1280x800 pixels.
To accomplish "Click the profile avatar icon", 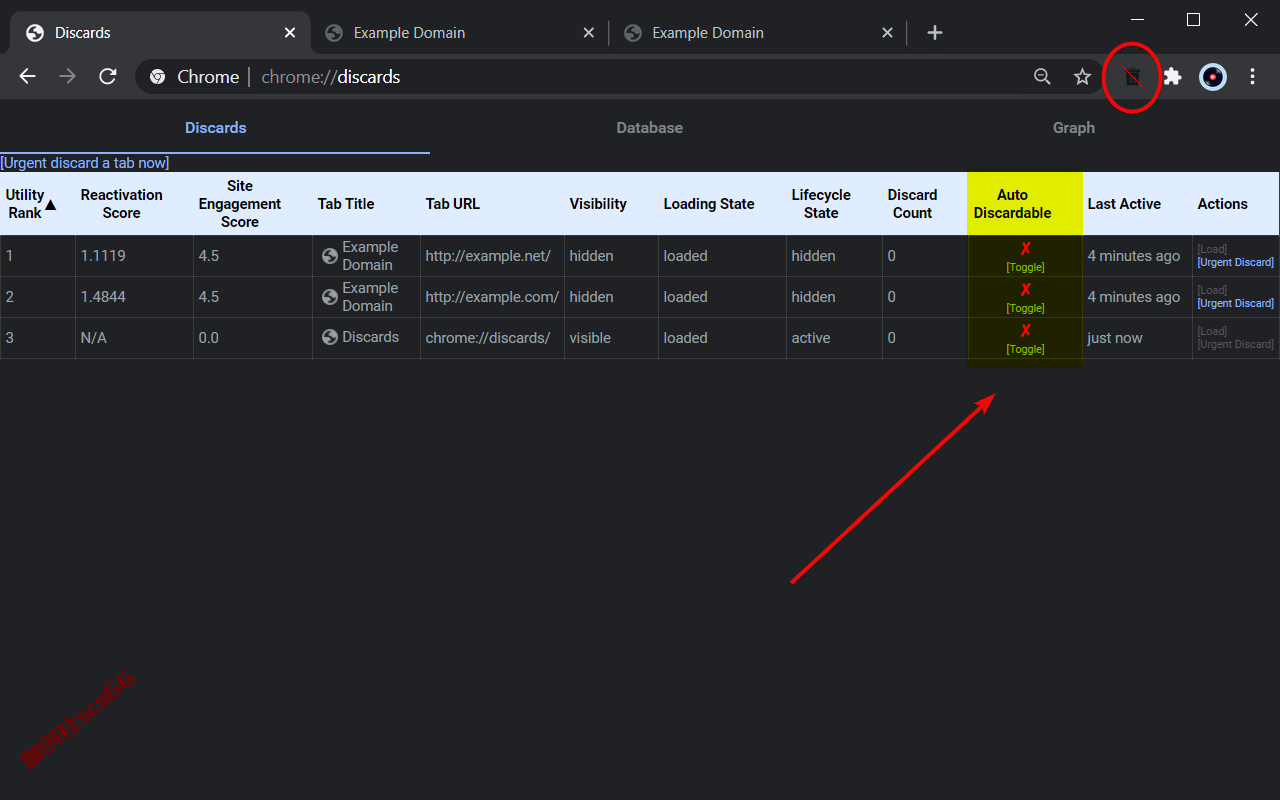I will [x=1213, y=77].
